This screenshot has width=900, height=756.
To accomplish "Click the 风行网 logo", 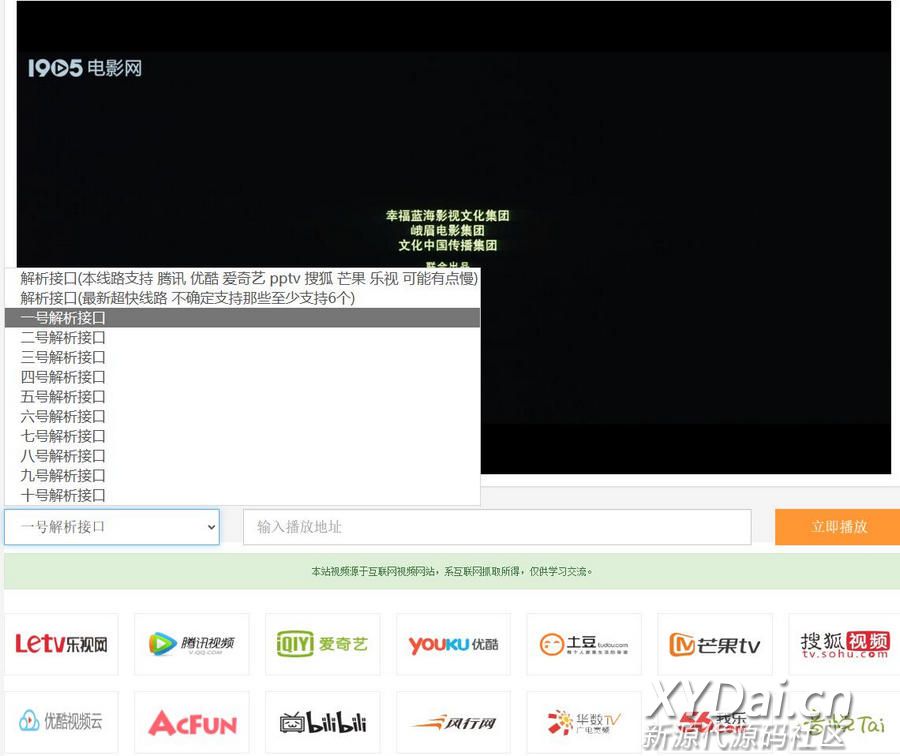I will (x=453, y=722).
